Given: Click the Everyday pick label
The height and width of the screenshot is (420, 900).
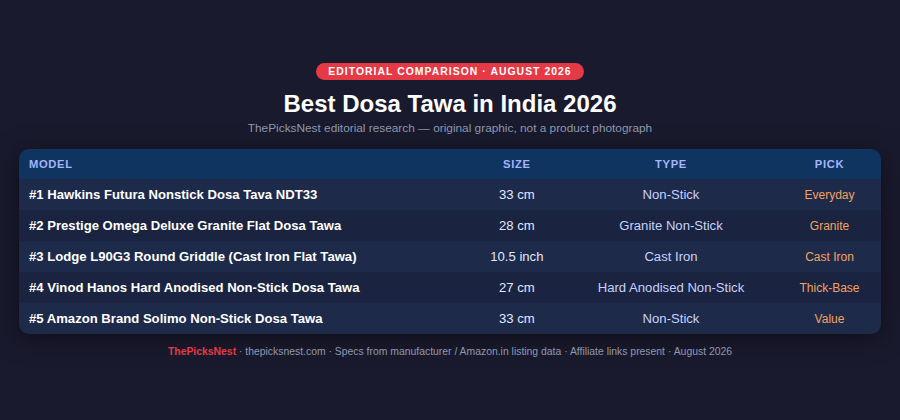Looking at the screenshot, I should [x=829, y=195].
